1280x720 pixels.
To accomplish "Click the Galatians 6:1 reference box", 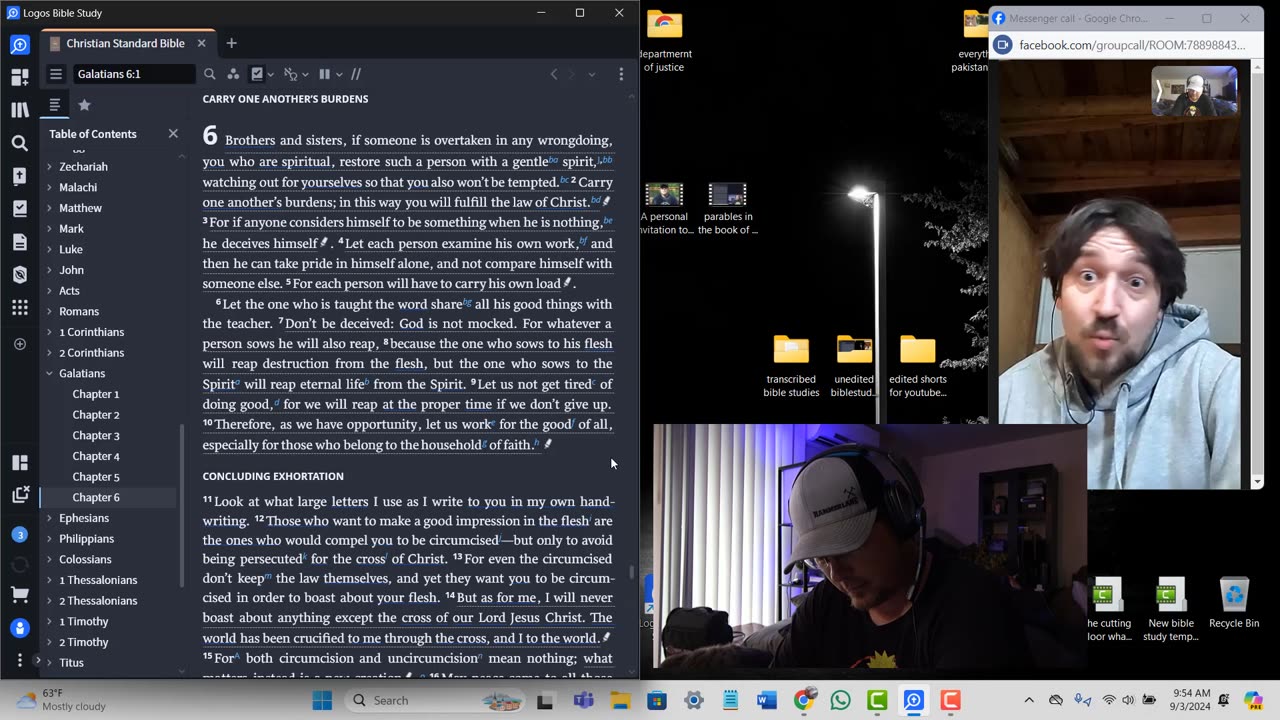I will pyautogui.click(x=133, y=74).
